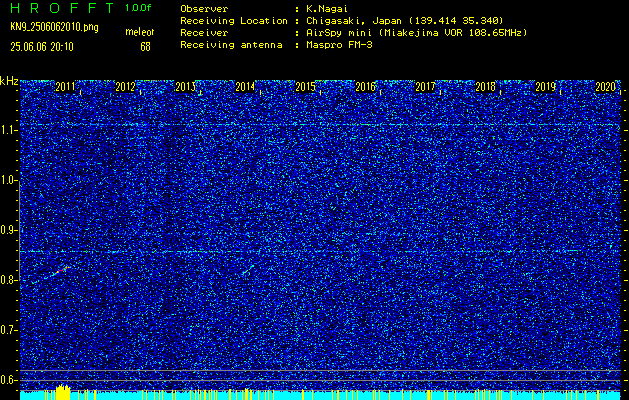Click the 0.8 frequency axis label
This screenshot has width=629, height=400.
(x=8, y=280)
